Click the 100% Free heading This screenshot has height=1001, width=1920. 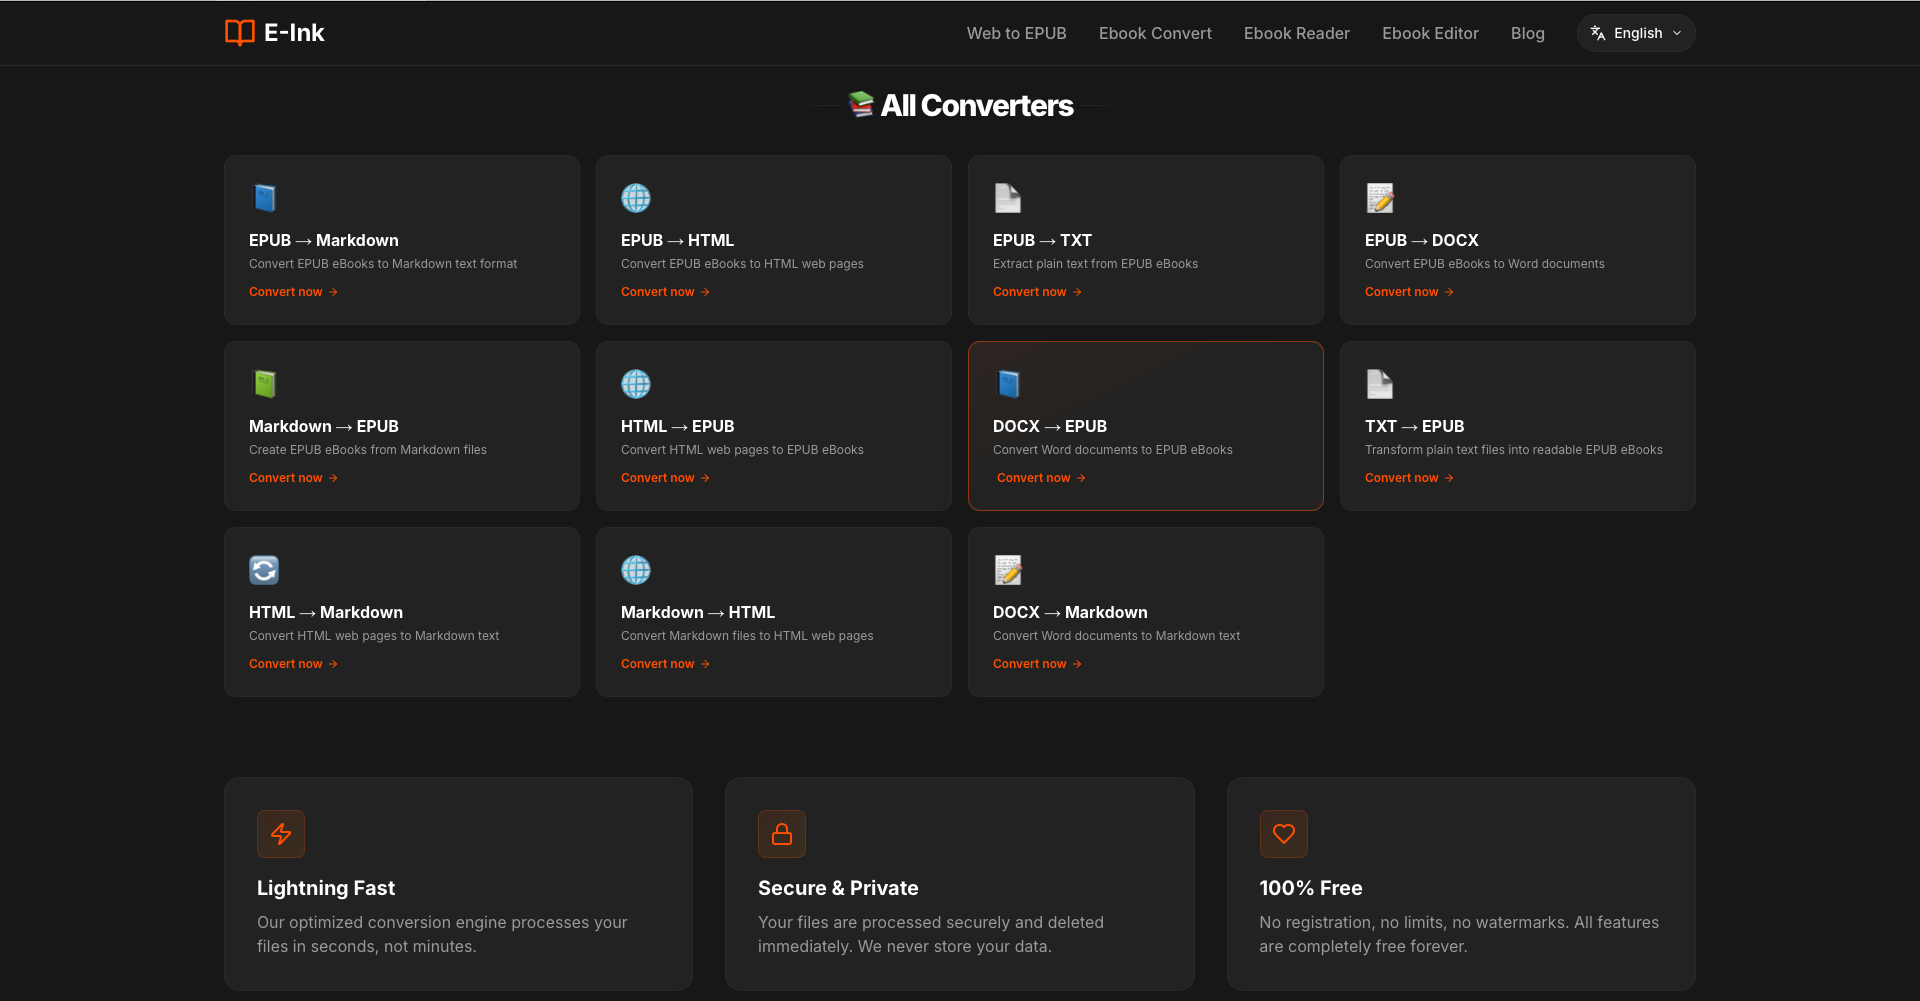1311,888
